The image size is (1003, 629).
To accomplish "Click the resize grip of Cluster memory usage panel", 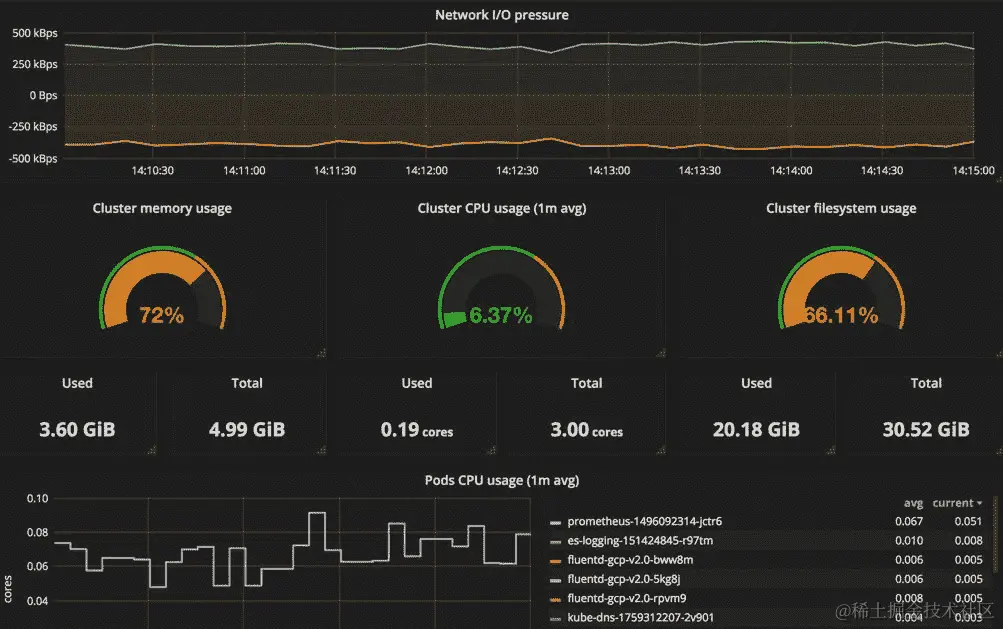I will click(322, 353).
